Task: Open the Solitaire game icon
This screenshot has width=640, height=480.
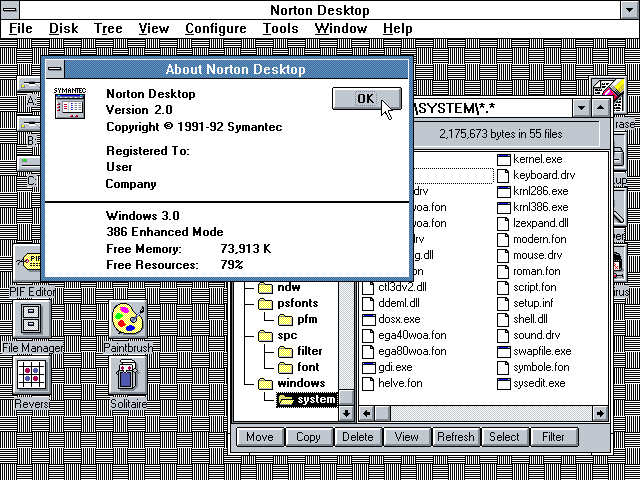Action: click(128, 375)
